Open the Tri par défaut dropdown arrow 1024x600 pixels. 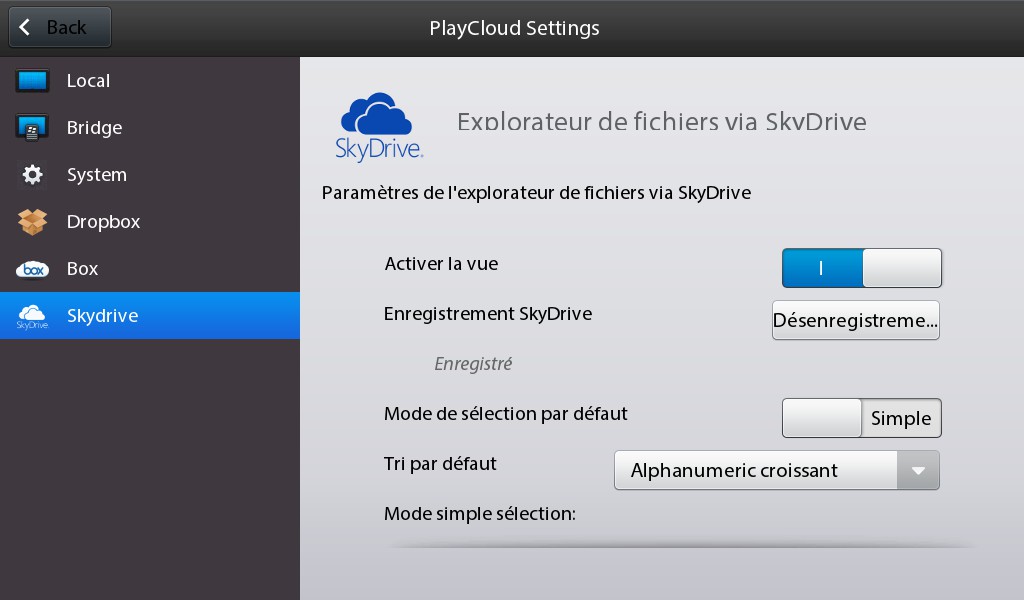[918, 470]
